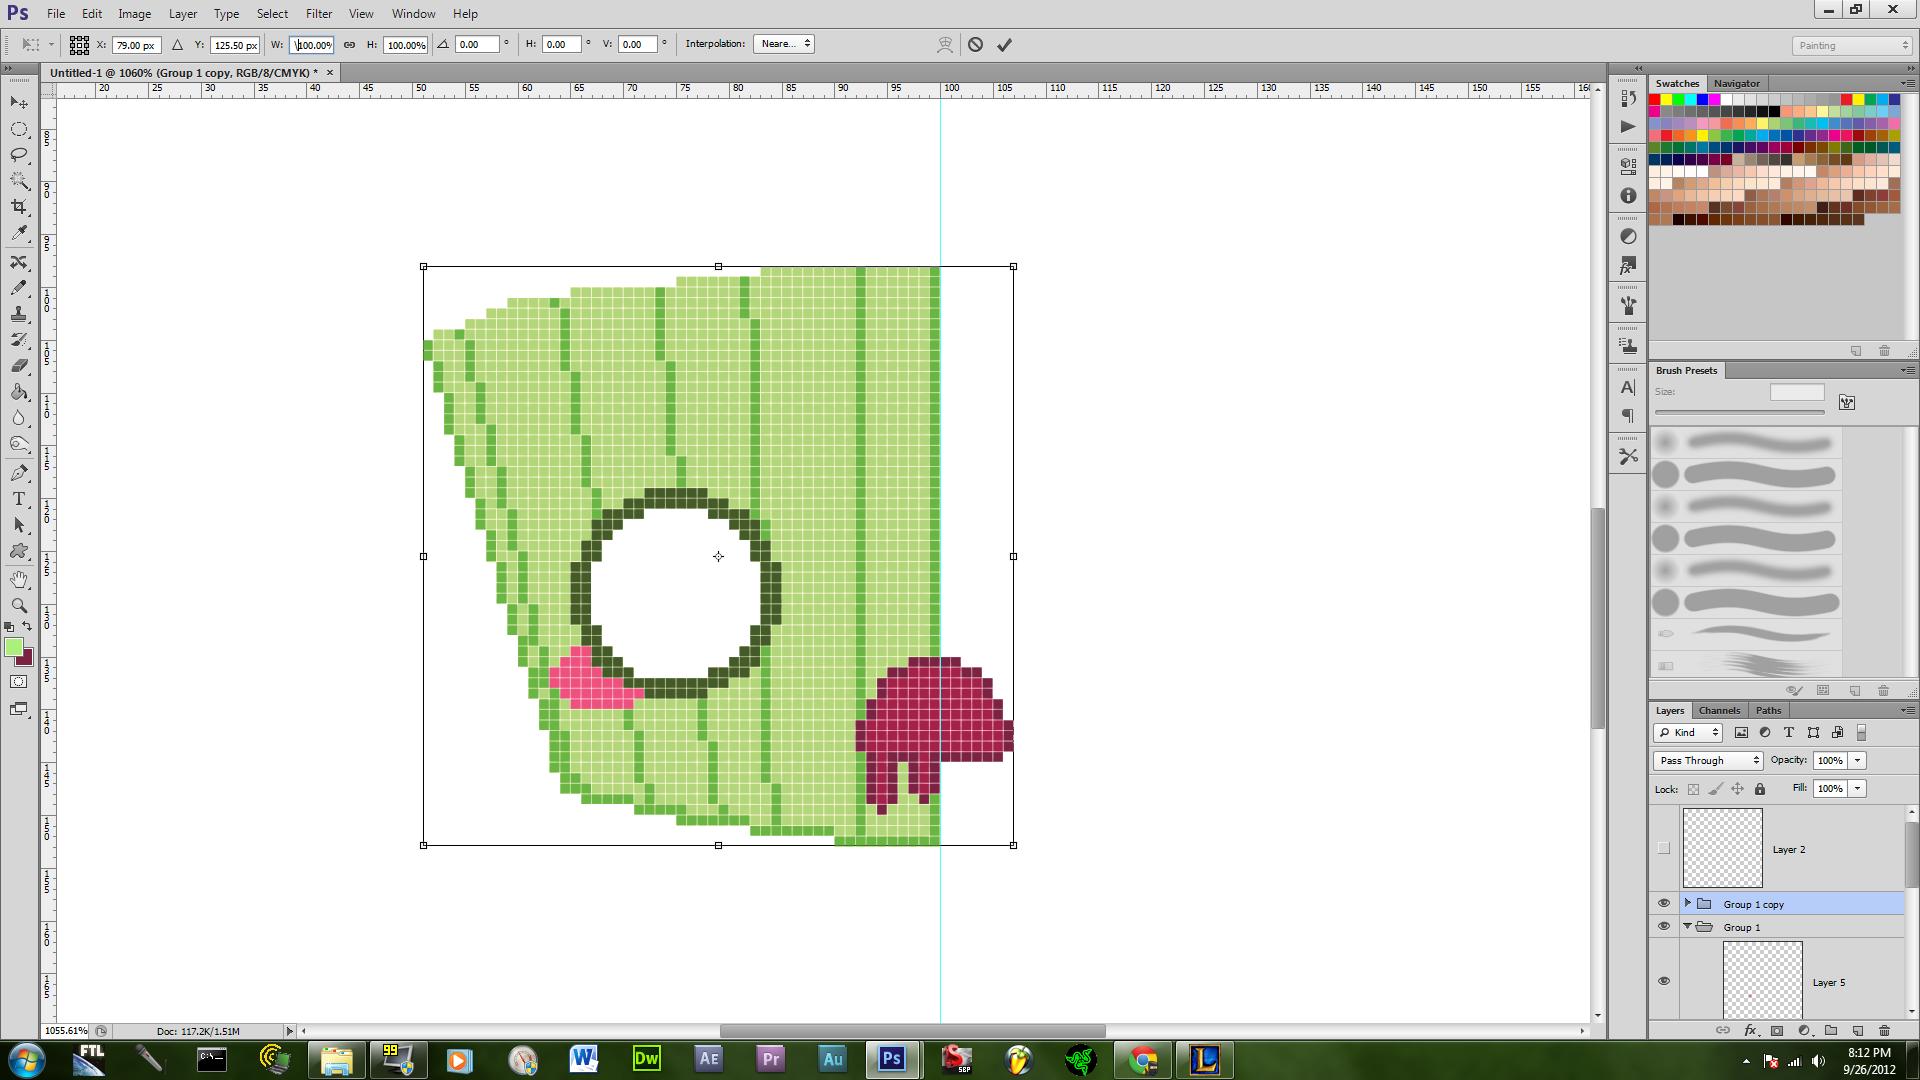1920x1080 pixels.
Task: Switch to the Channels tab
Action: coord(1719,710)
